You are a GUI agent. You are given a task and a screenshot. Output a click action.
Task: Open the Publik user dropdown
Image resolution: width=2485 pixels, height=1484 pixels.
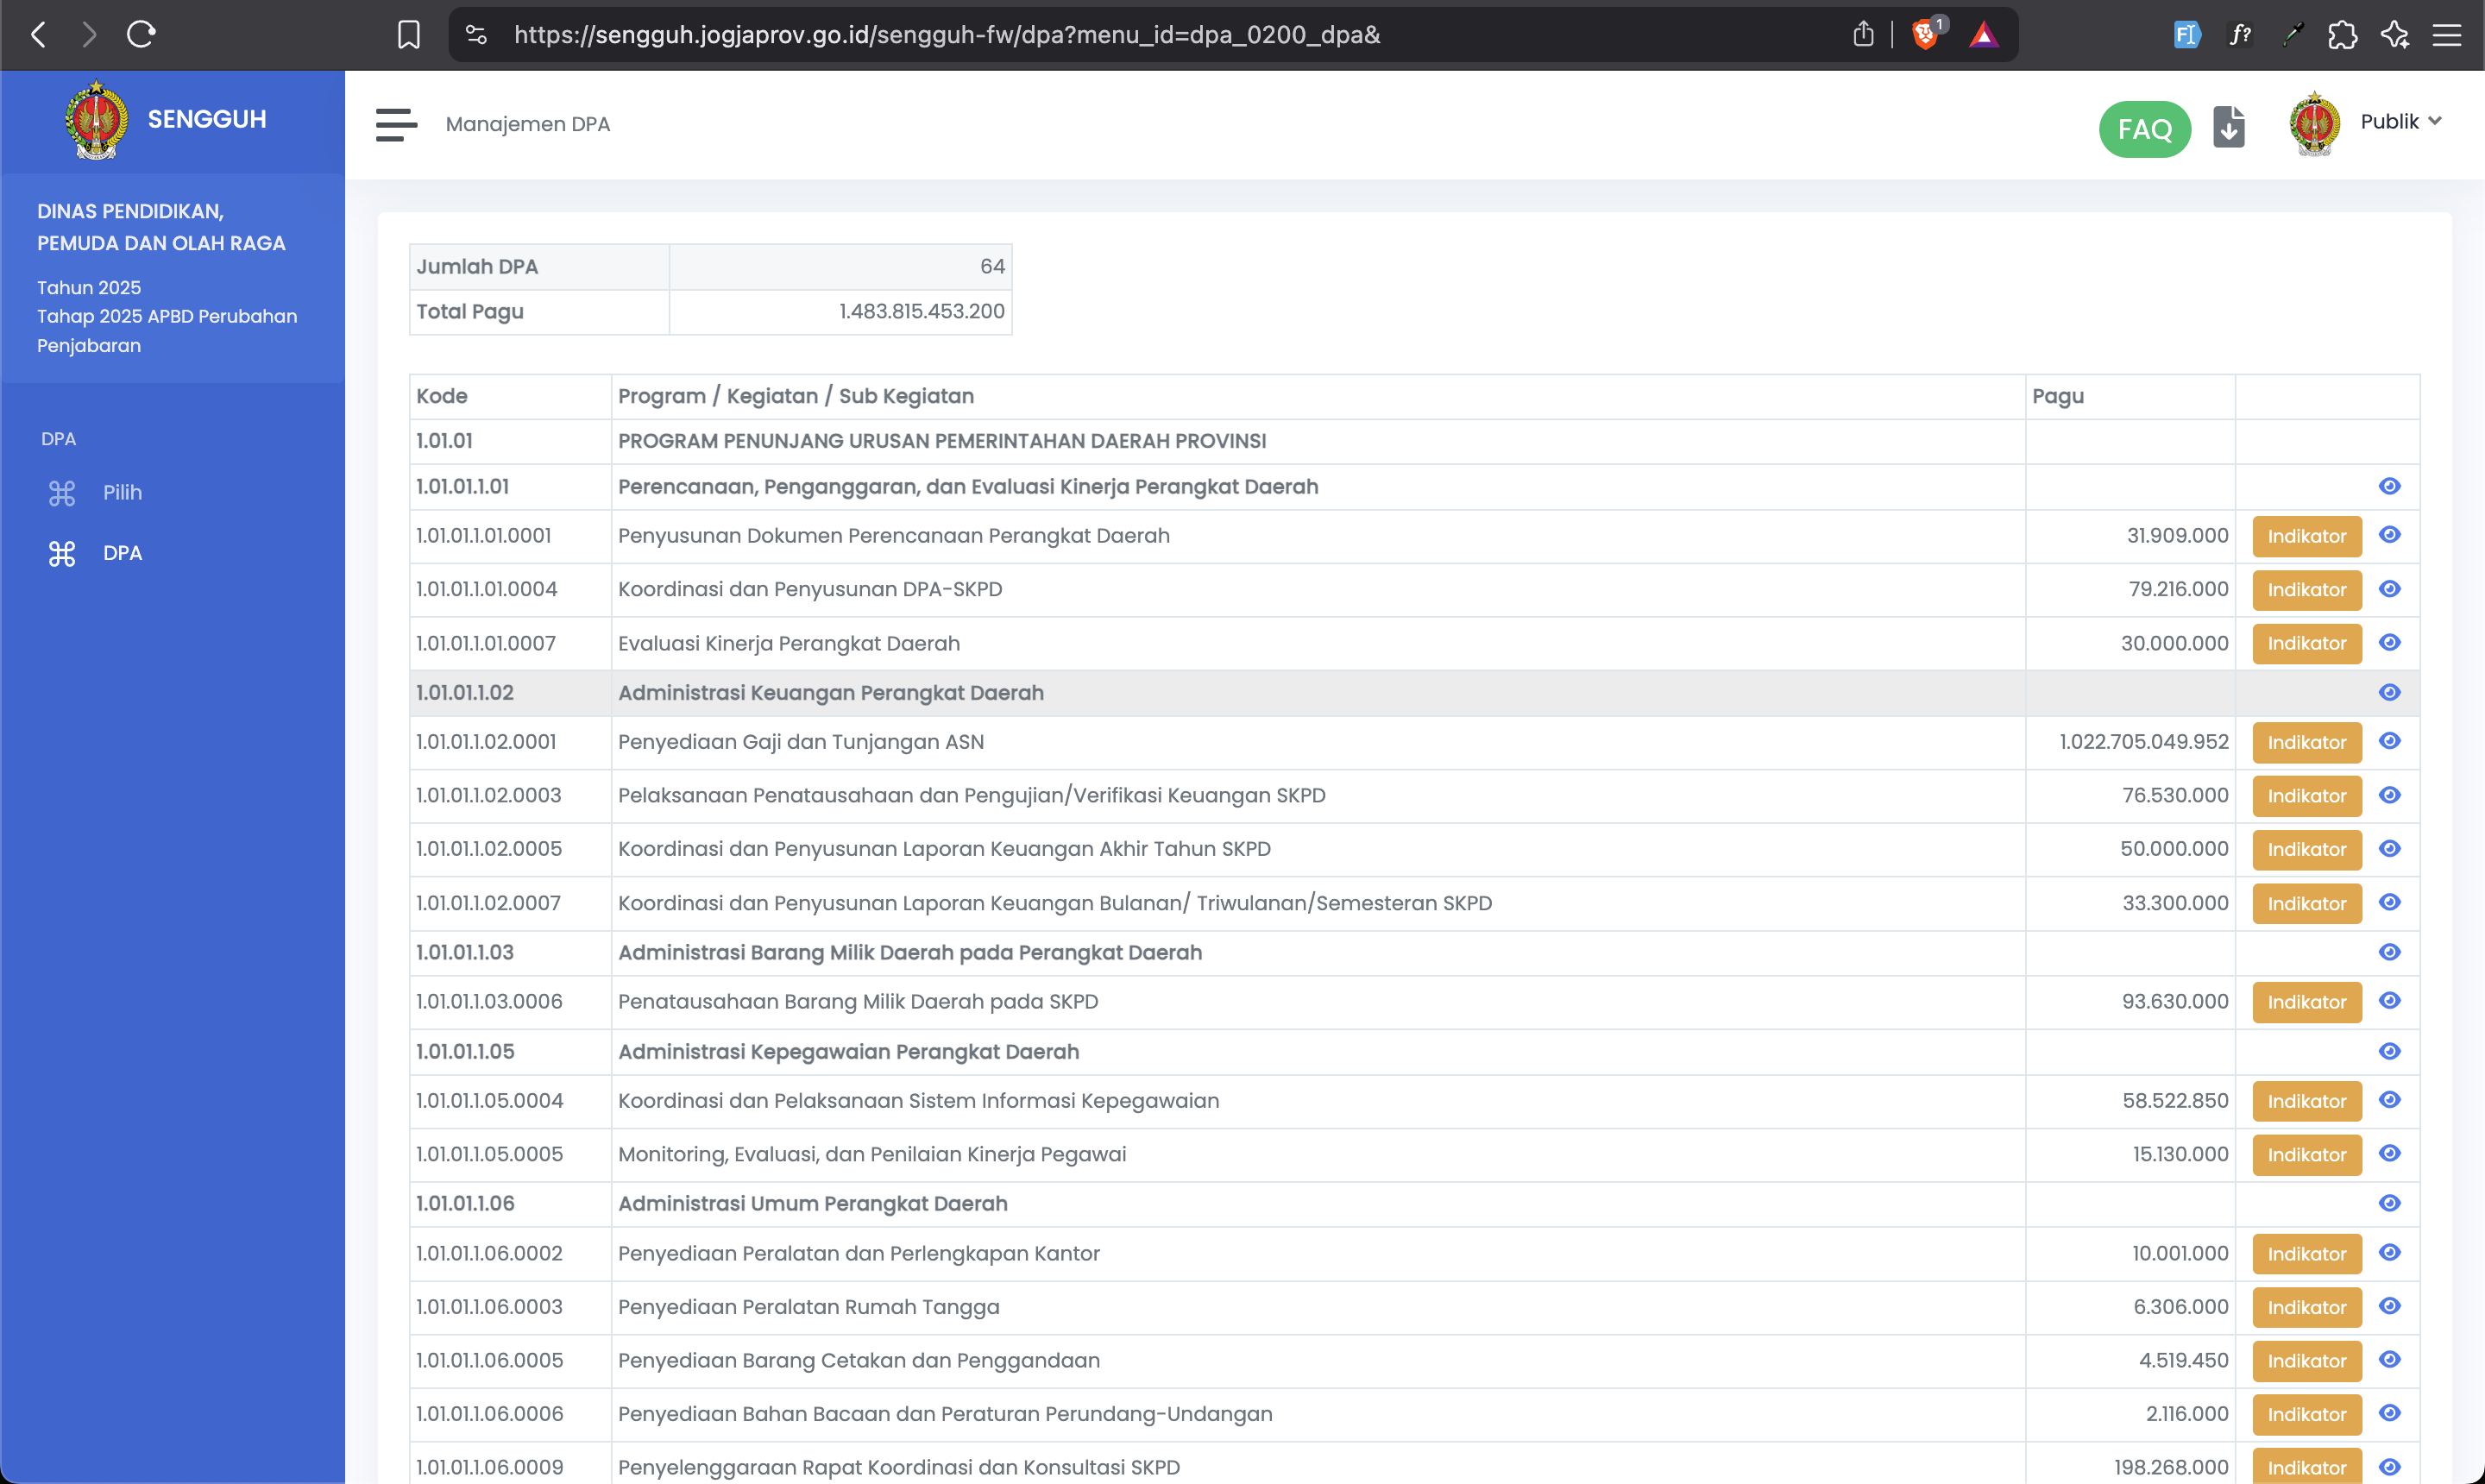click(2401, 122)
